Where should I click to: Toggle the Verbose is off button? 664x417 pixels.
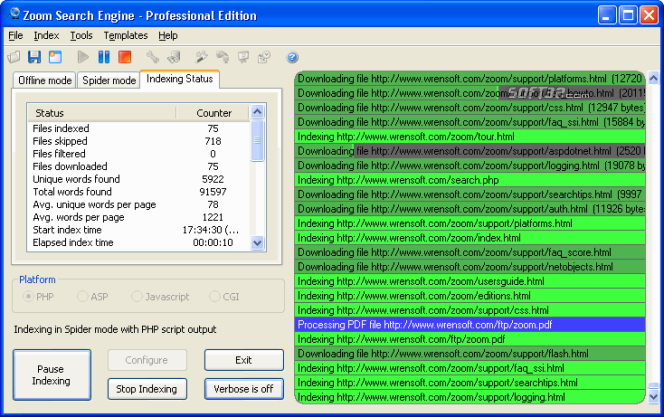click(x=244, y=389)
